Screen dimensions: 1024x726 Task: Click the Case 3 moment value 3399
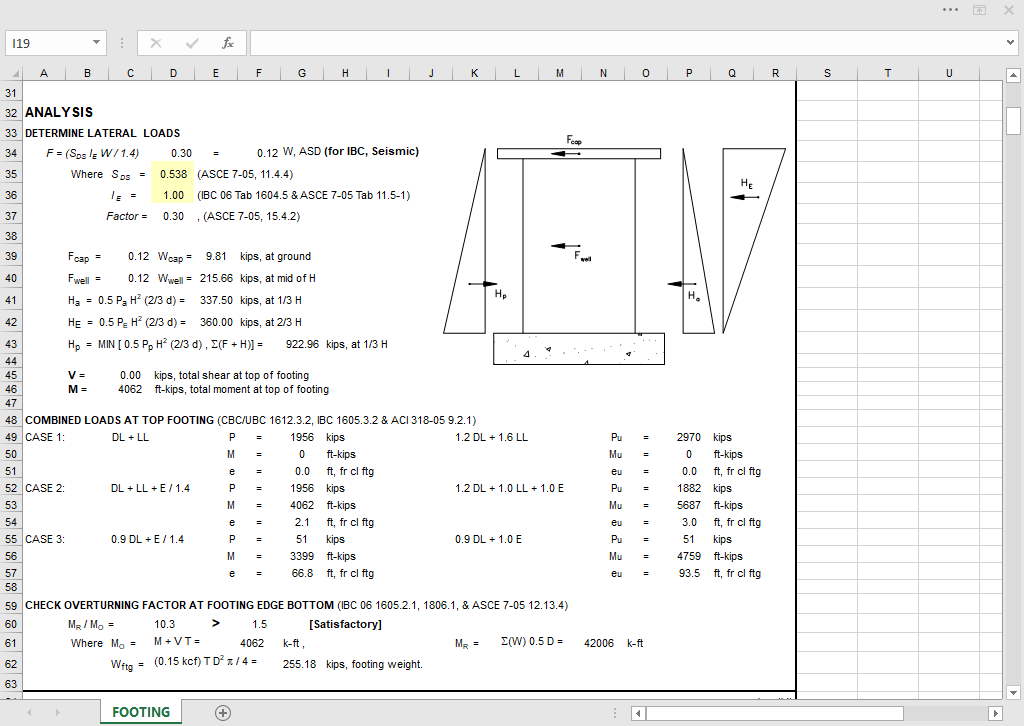point(302,556)
